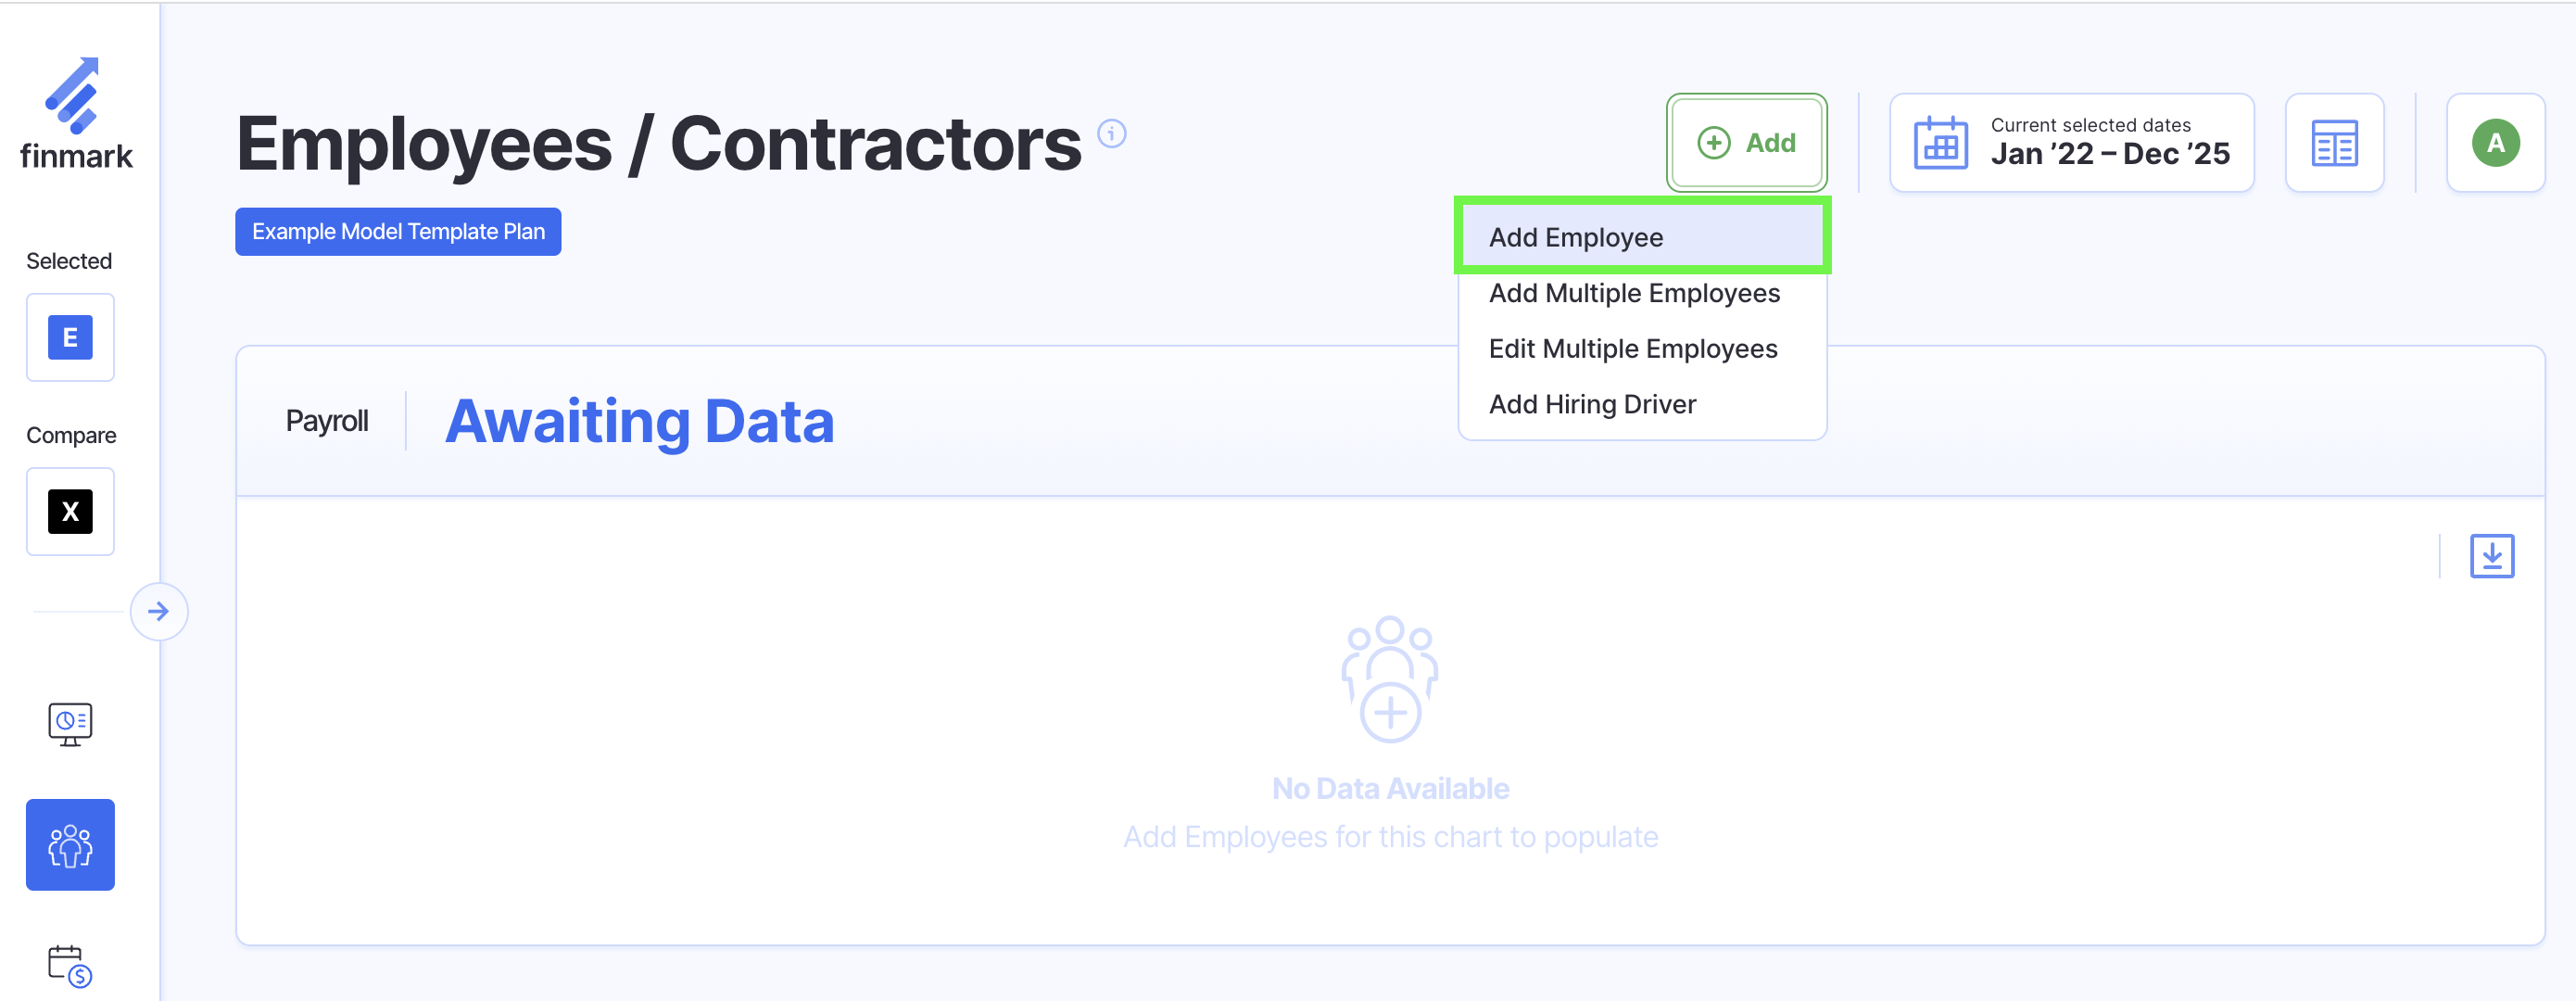Select the Employees people icon in sidebar
2576x1001 pixels.
[x=70, y=845]
